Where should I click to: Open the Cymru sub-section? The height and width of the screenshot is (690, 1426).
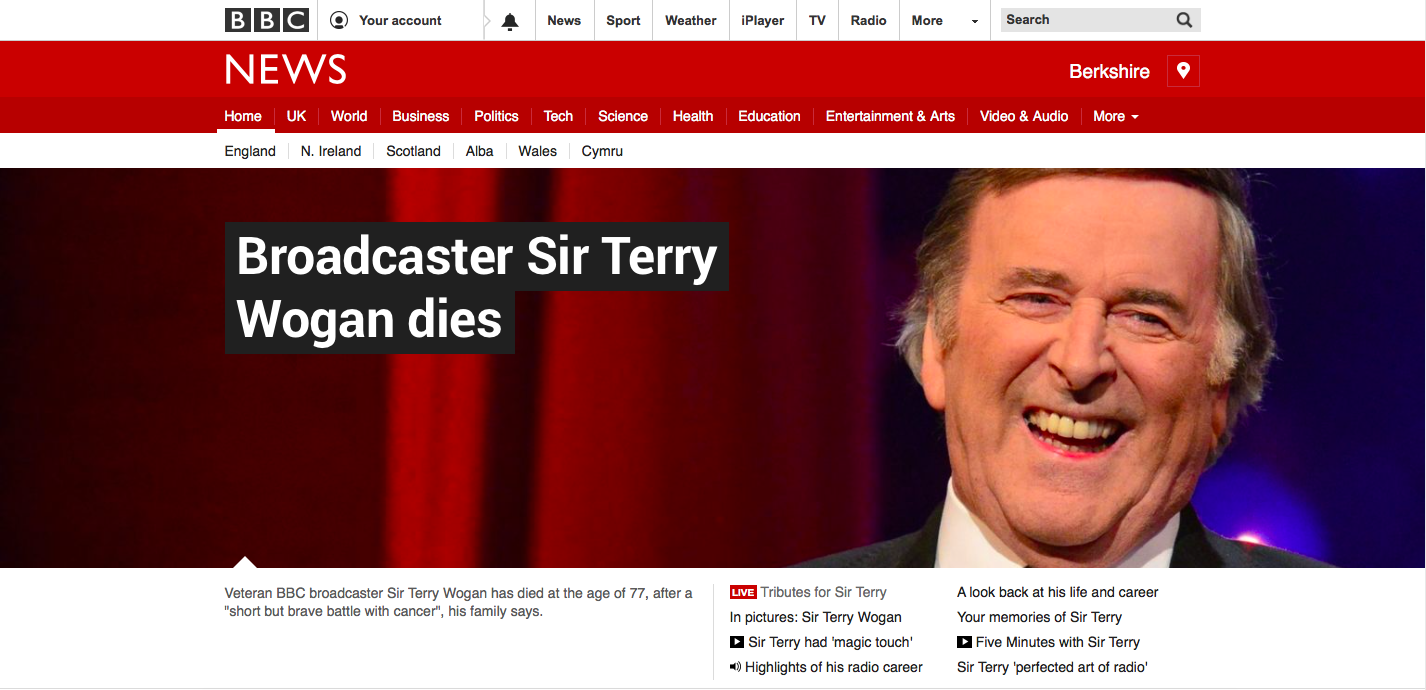(x=602, y=151)
